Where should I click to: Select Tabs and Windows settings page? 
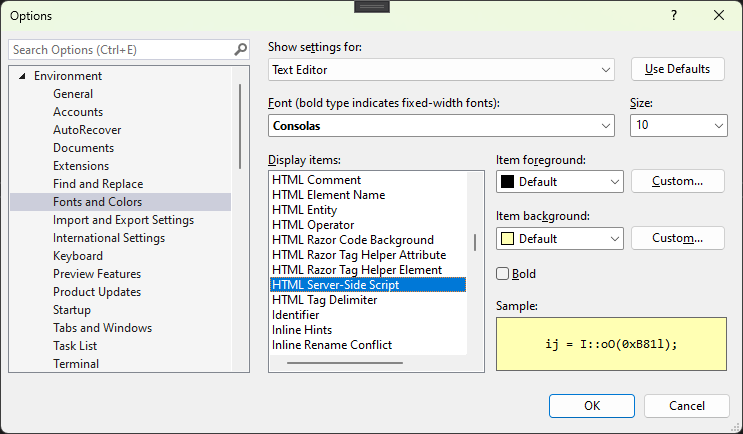[x=102, y=328]
